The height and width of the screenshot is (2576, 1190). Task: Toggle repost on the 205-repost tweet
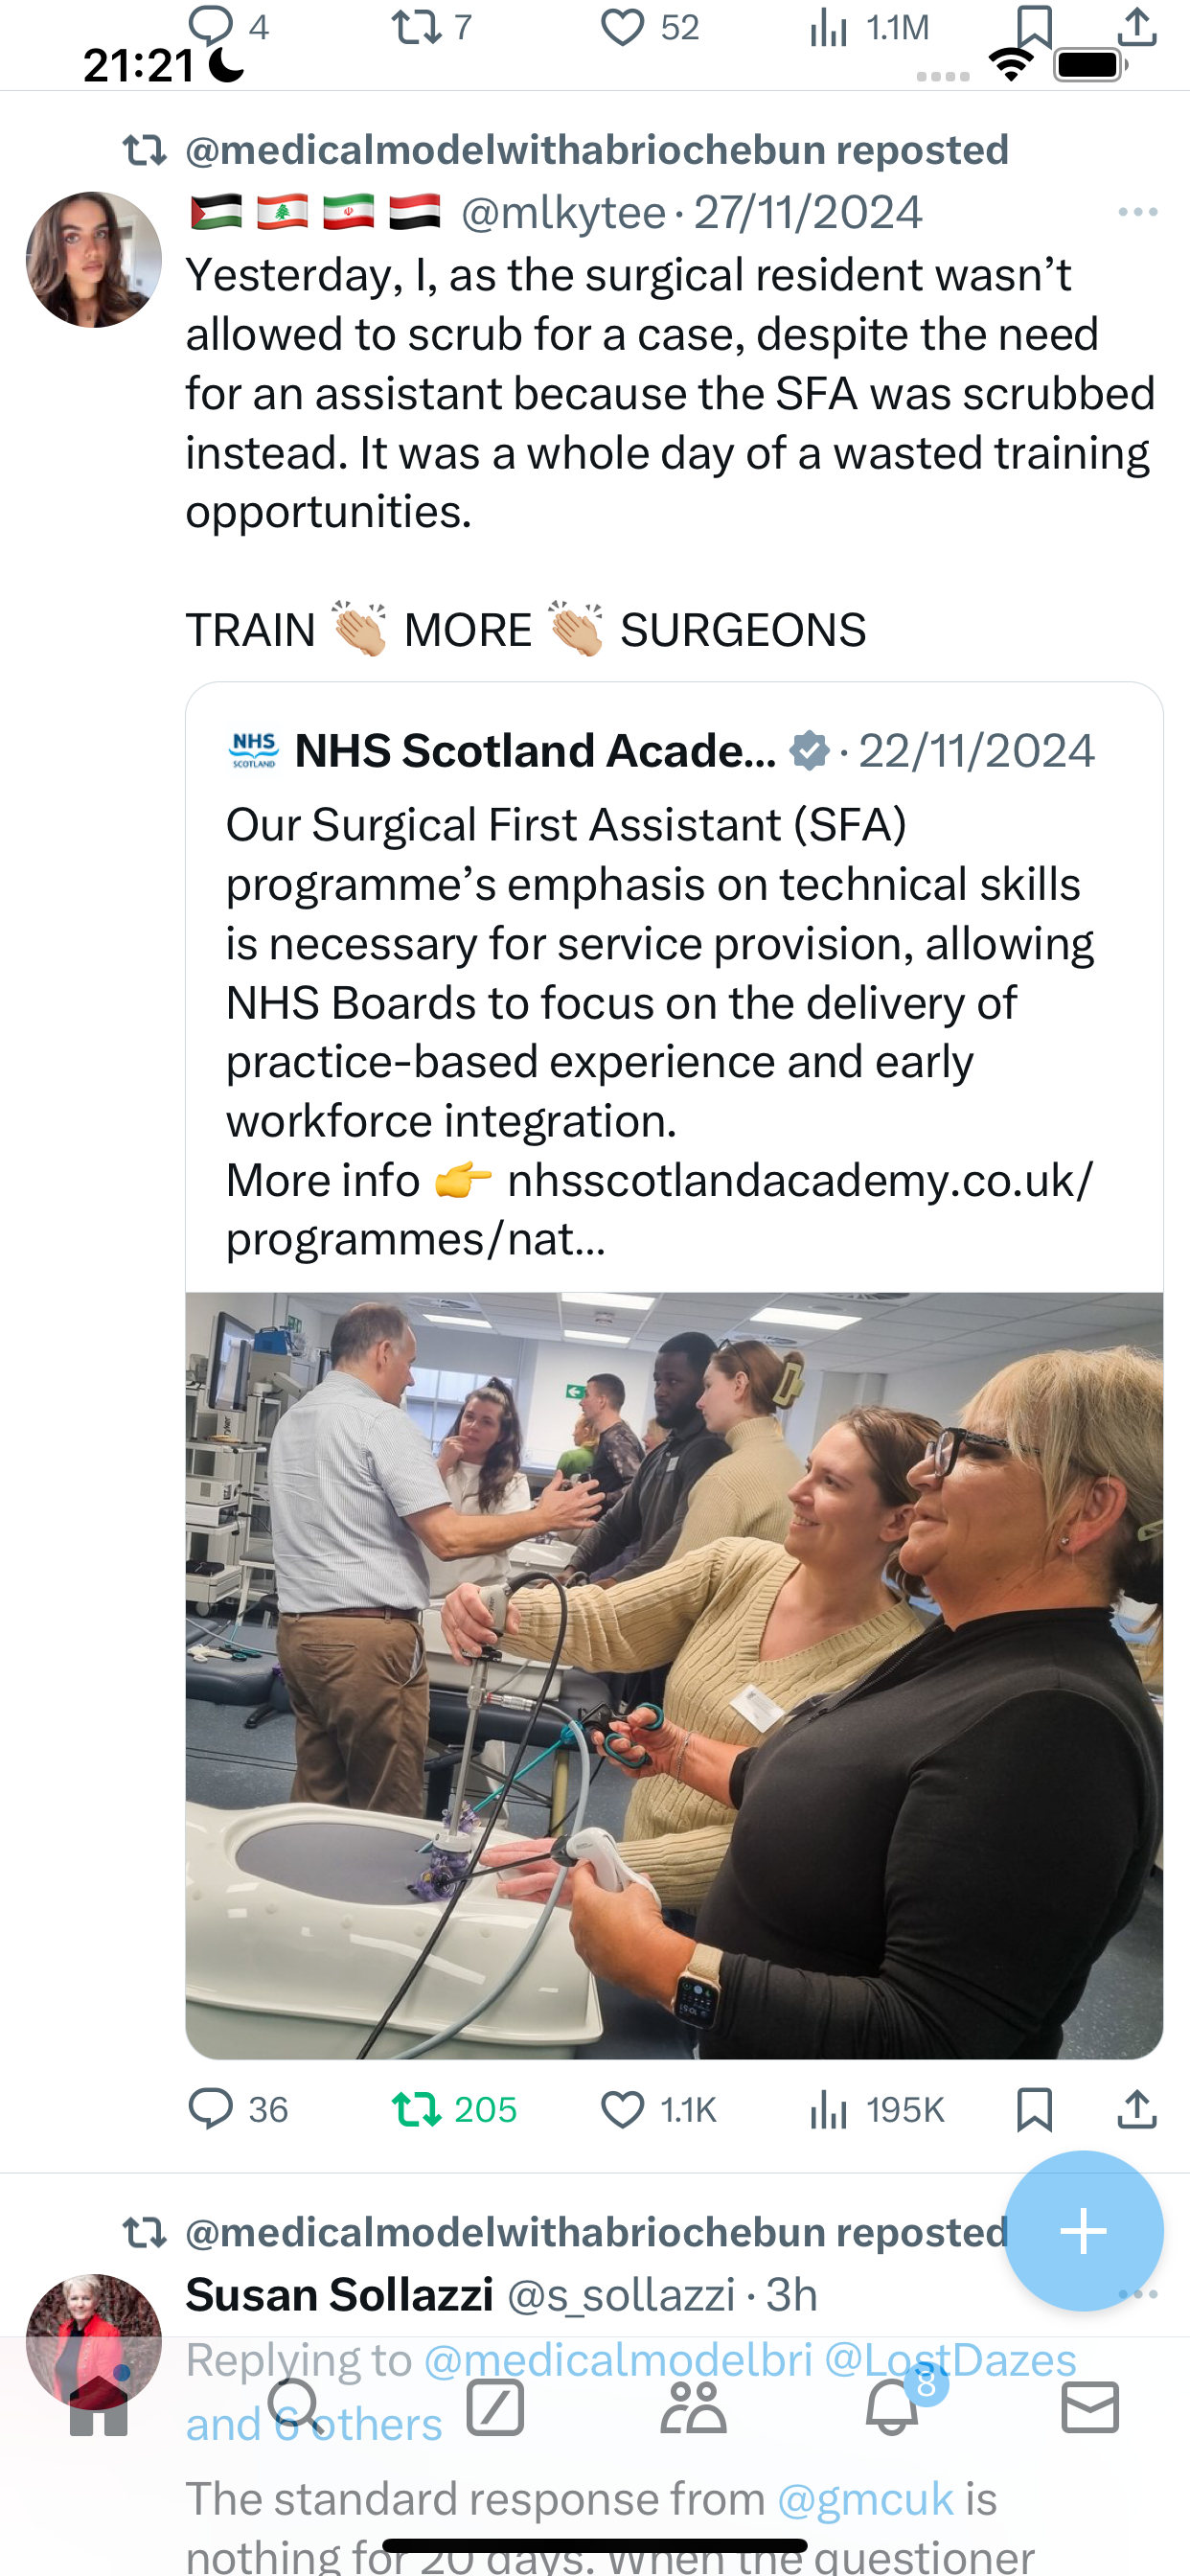pos(454,2110)
